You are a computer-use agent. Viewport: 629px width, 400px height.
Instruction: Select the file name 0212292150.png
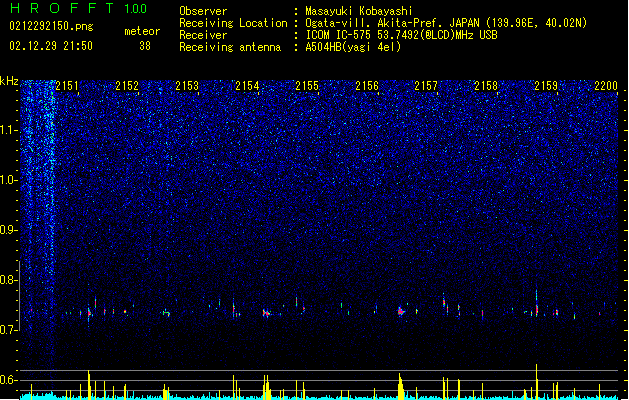click(51, 26)
